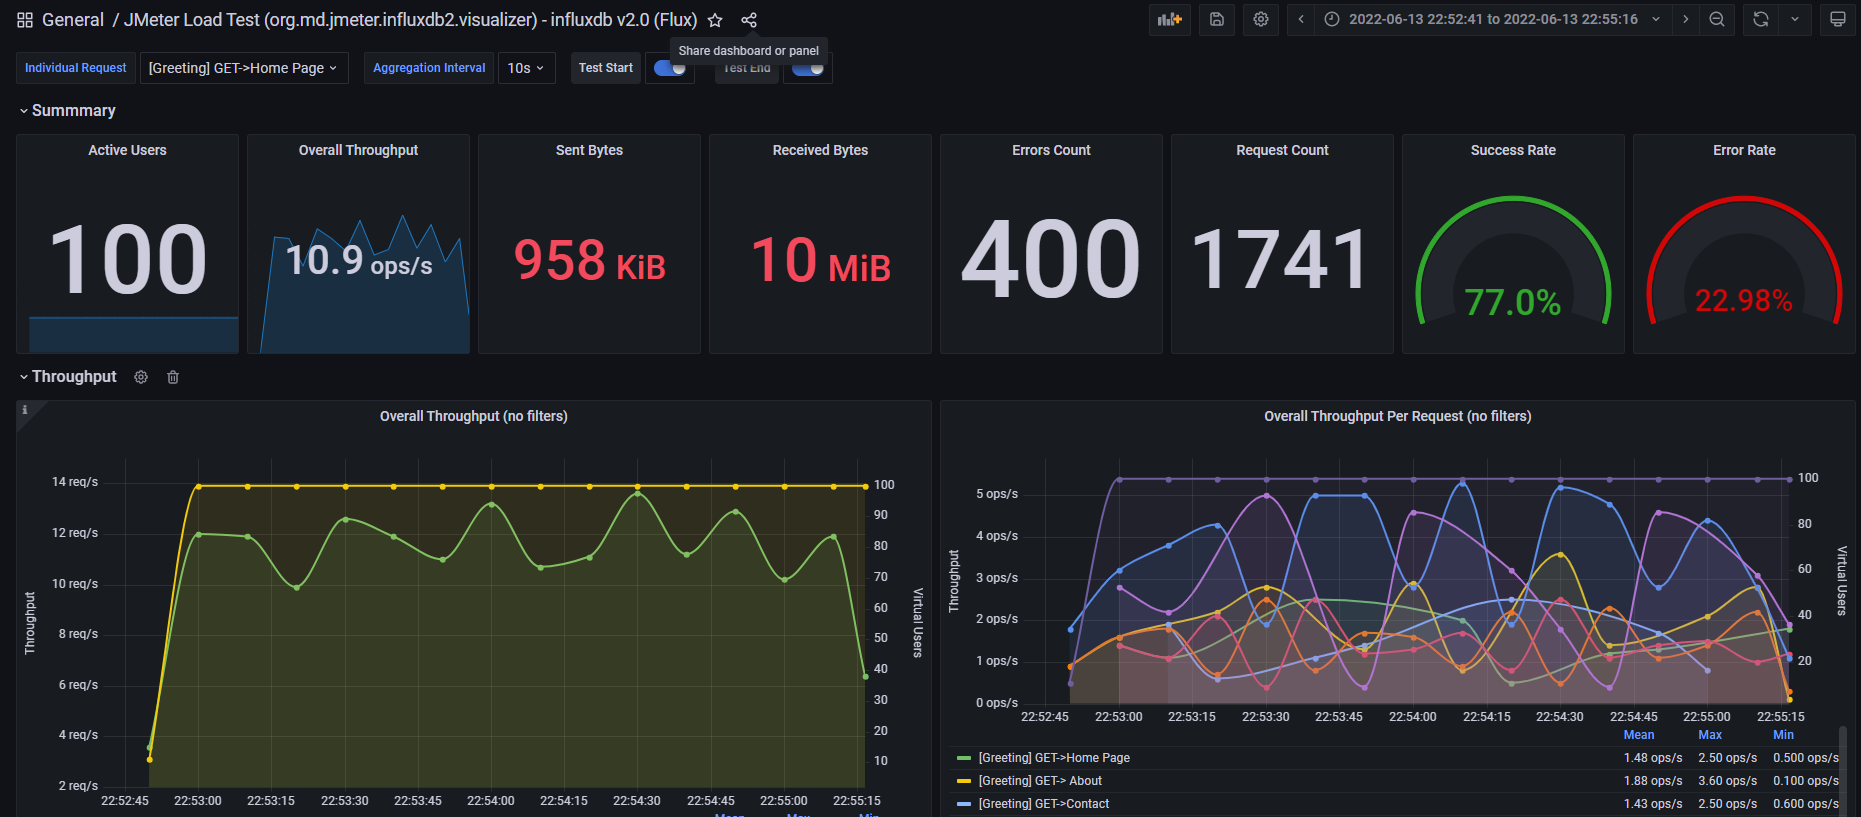Open the Request Count panel title menu
This screenshot has height=817, width=1861.
point(1282,150)
